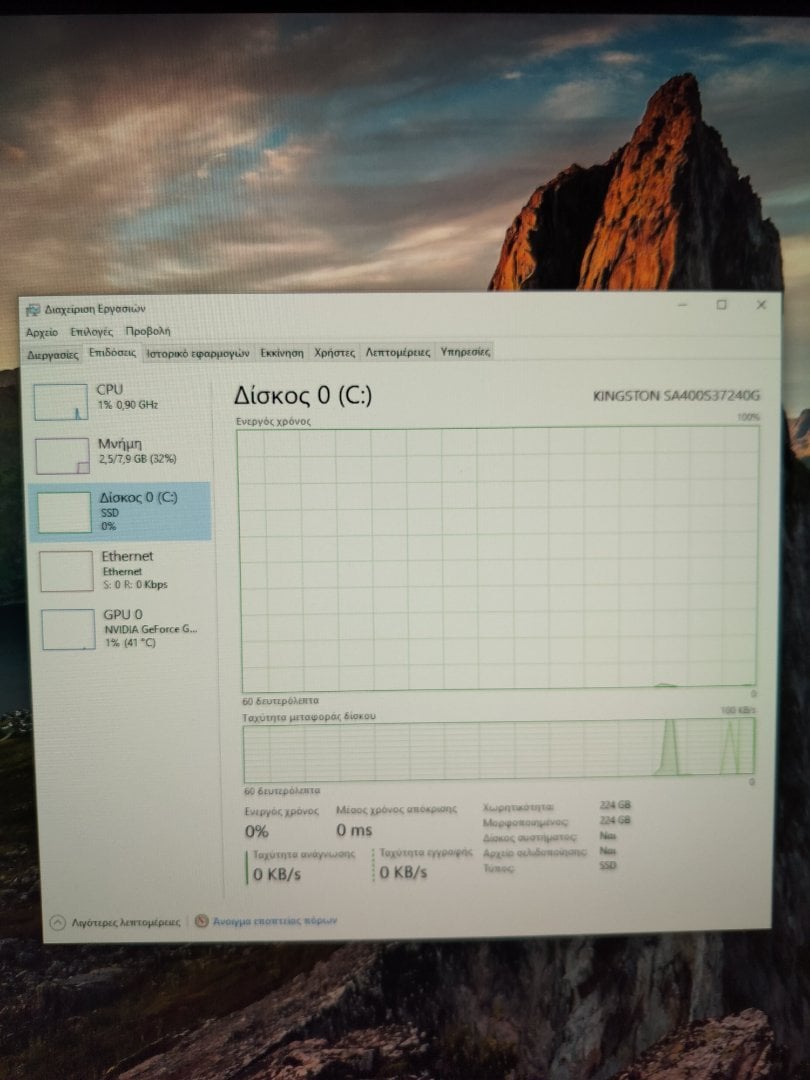810x1080 pixels.
Task: Click the CPU mini graph thumbnail
Action: pos(61,402)
